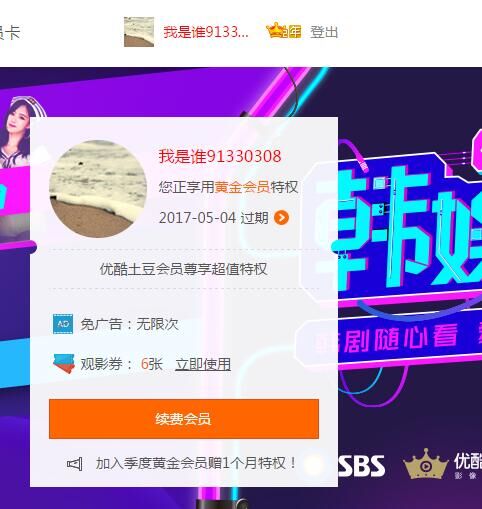Click the large circular profile picture
This screenshot has width=482, height=509.
pyautogui.click(x=98, y=189)
